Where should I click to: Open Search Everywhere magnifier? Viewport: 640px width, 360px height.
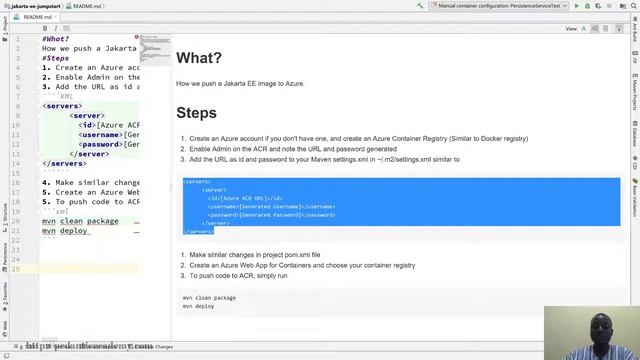pos(634,6)
